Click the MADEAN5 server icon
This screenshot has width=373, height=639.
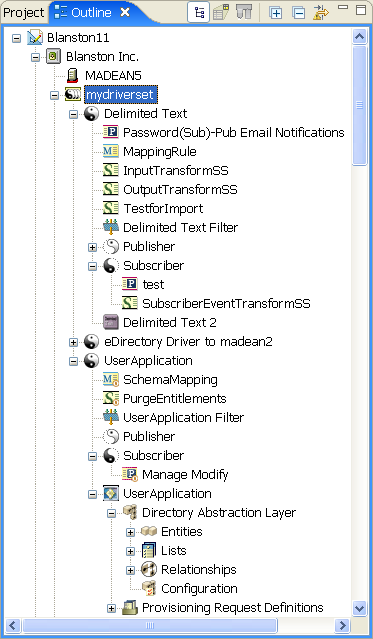(73, 76)
